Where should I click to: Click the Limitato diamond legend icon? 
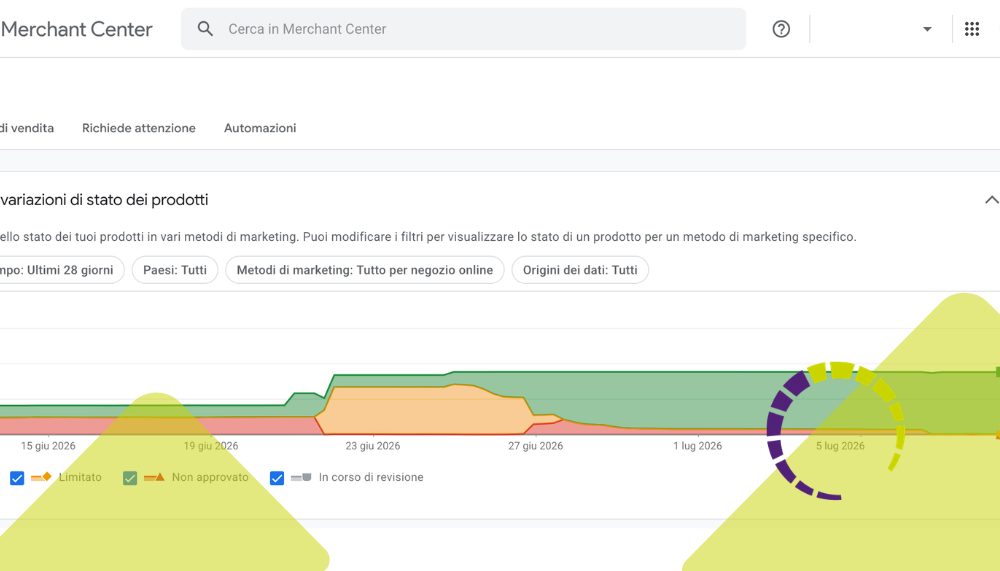click(x=41, y=477)
